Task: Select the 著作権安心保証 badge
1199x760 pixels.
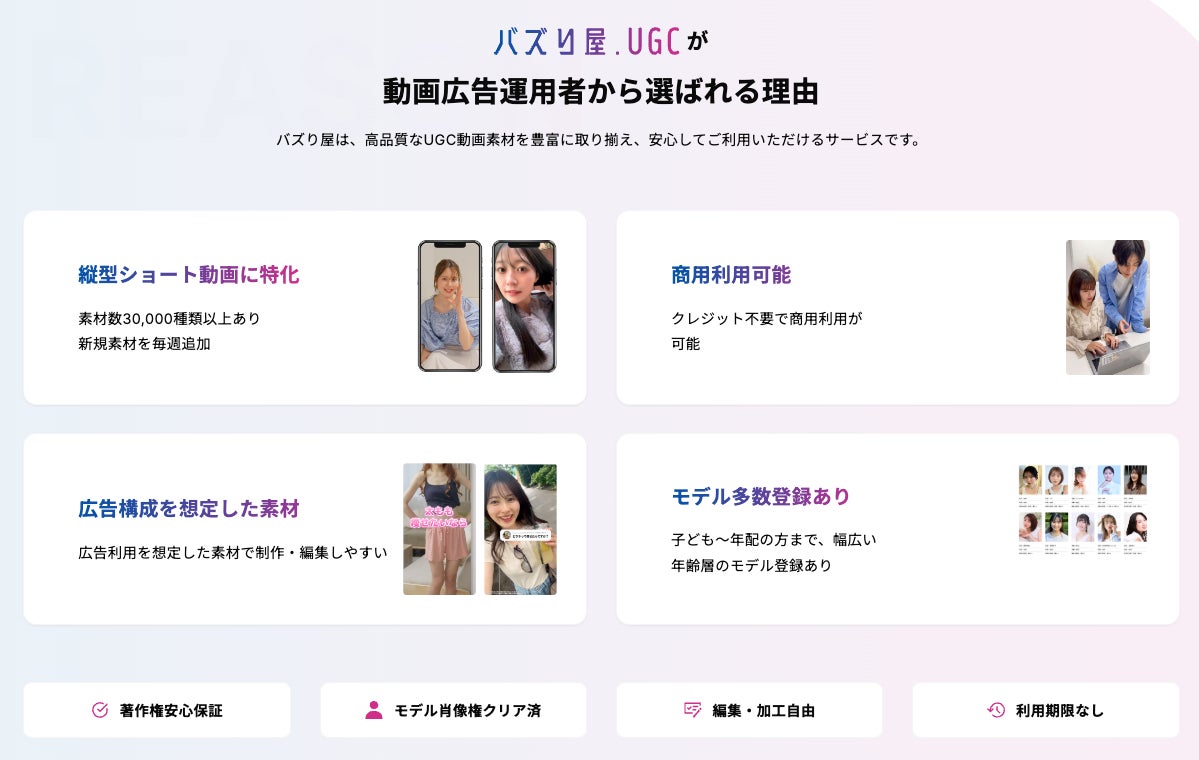Action: [x=157, y=710]
